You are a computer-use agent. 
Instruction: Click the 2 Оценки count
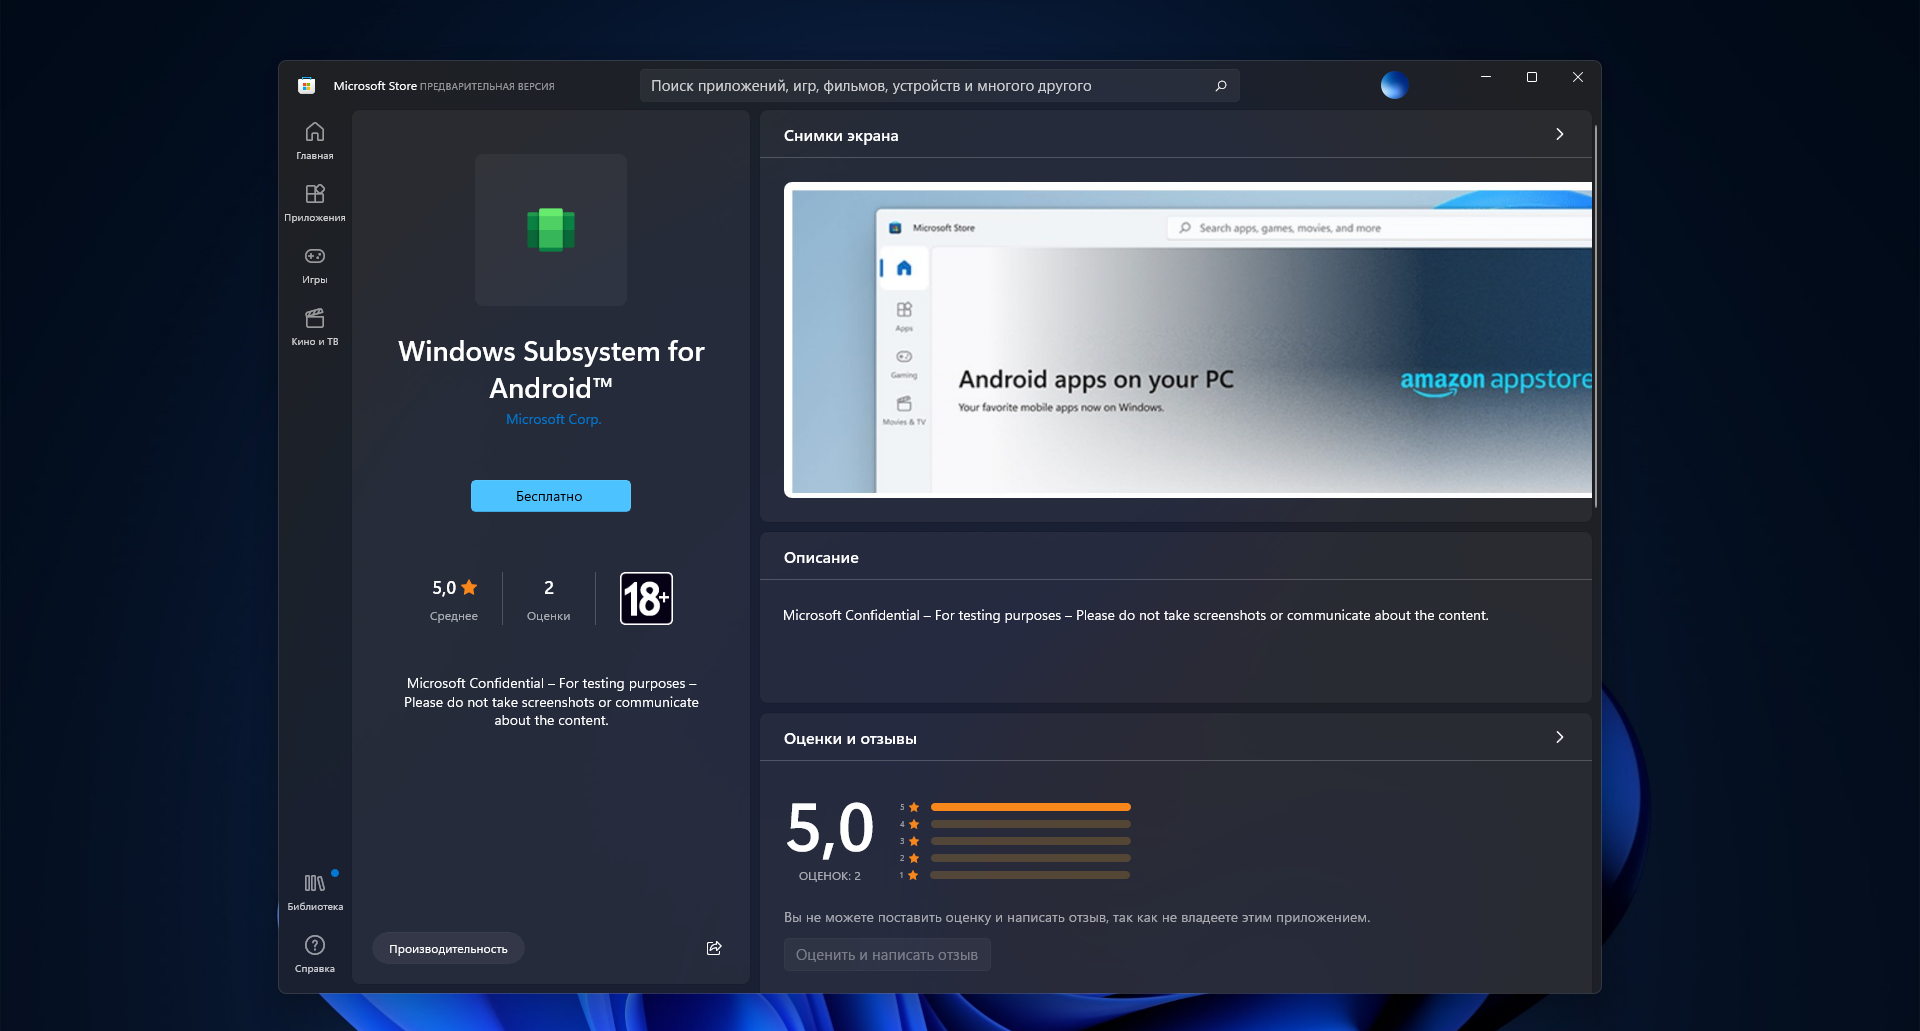(548, 600)
